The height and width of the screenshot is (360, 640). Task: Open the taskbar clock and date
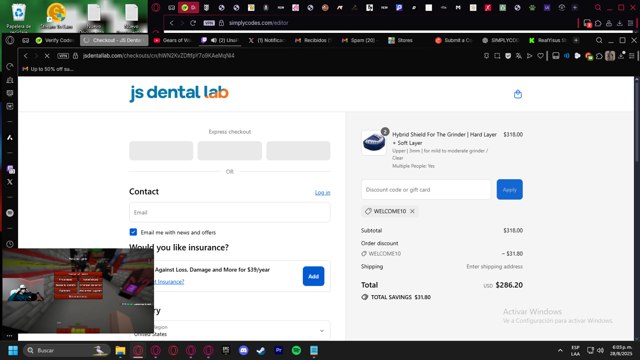621,350
